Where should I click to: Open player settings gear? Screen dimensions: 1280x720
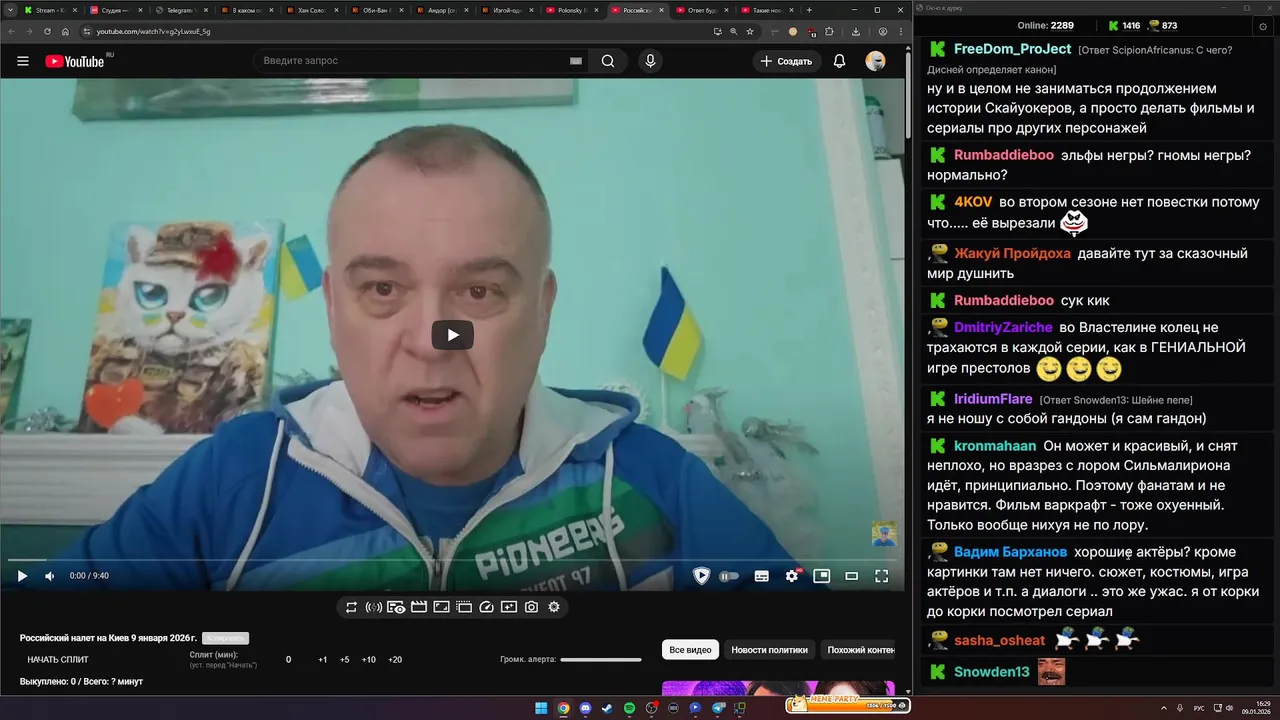(x=792, y=576)
